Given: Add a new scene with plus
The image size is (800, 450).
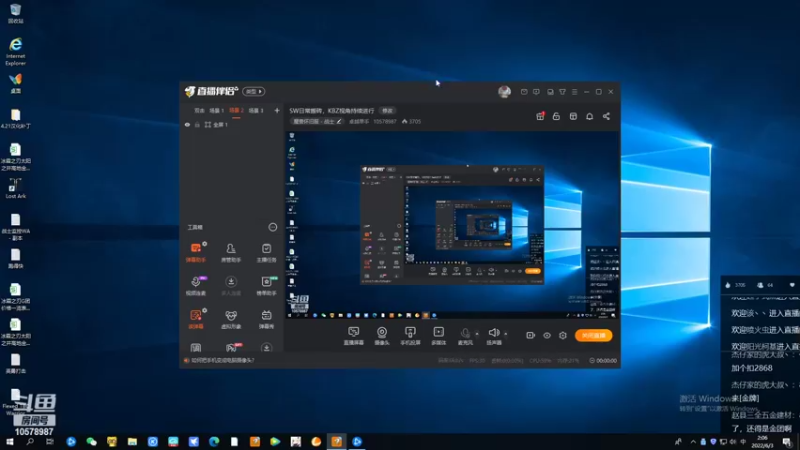Looking at the screenshot, I should 277,111.
